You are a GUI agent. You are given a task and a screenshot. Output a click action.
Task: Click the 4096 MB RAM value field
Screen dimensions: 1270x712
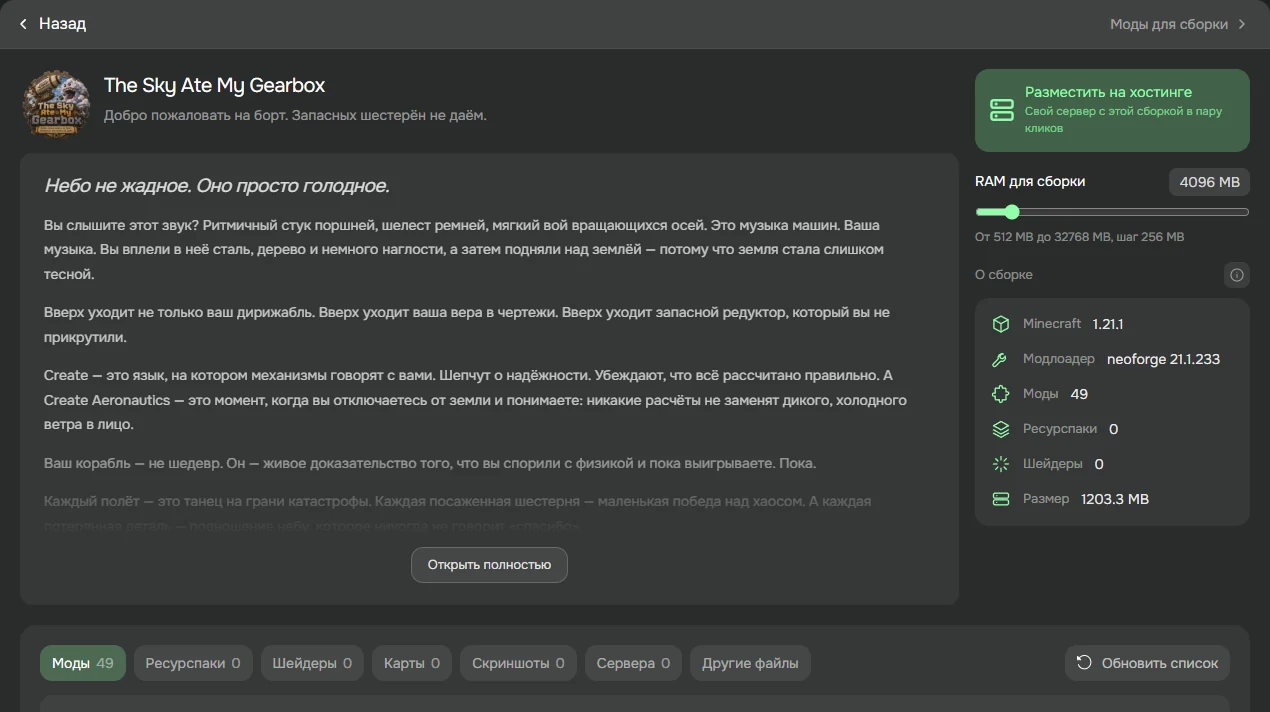click(1209, 182)
